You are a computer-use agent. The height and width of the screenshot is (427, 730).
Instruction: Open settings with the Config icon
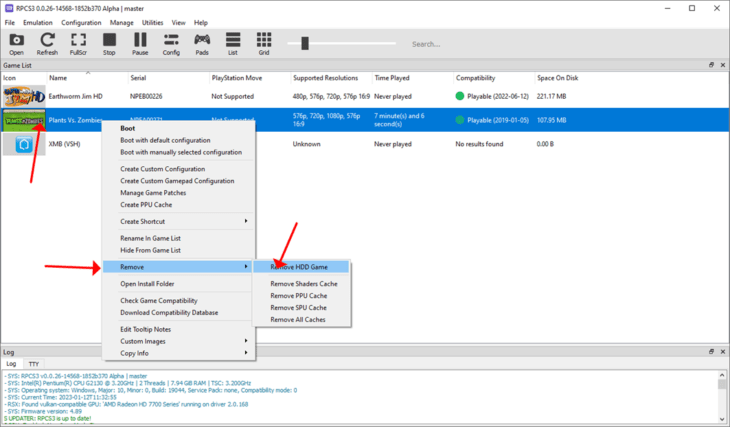coord(171,44)
